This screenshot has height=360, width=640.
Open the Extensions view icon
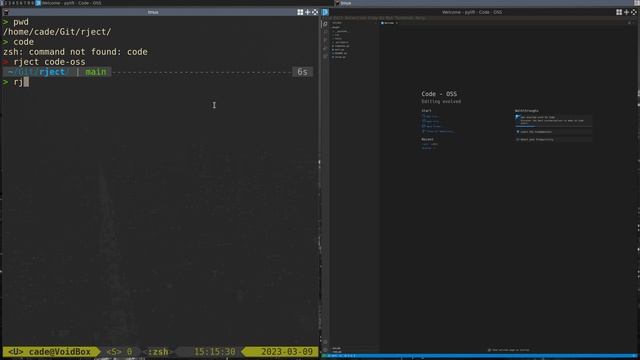(x=325, y=56)
